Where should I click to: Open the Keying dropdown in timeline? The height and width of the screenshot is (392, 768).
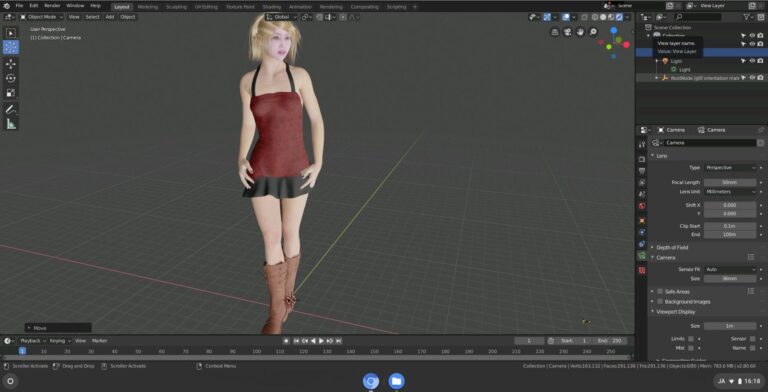(x=60, y=341)
